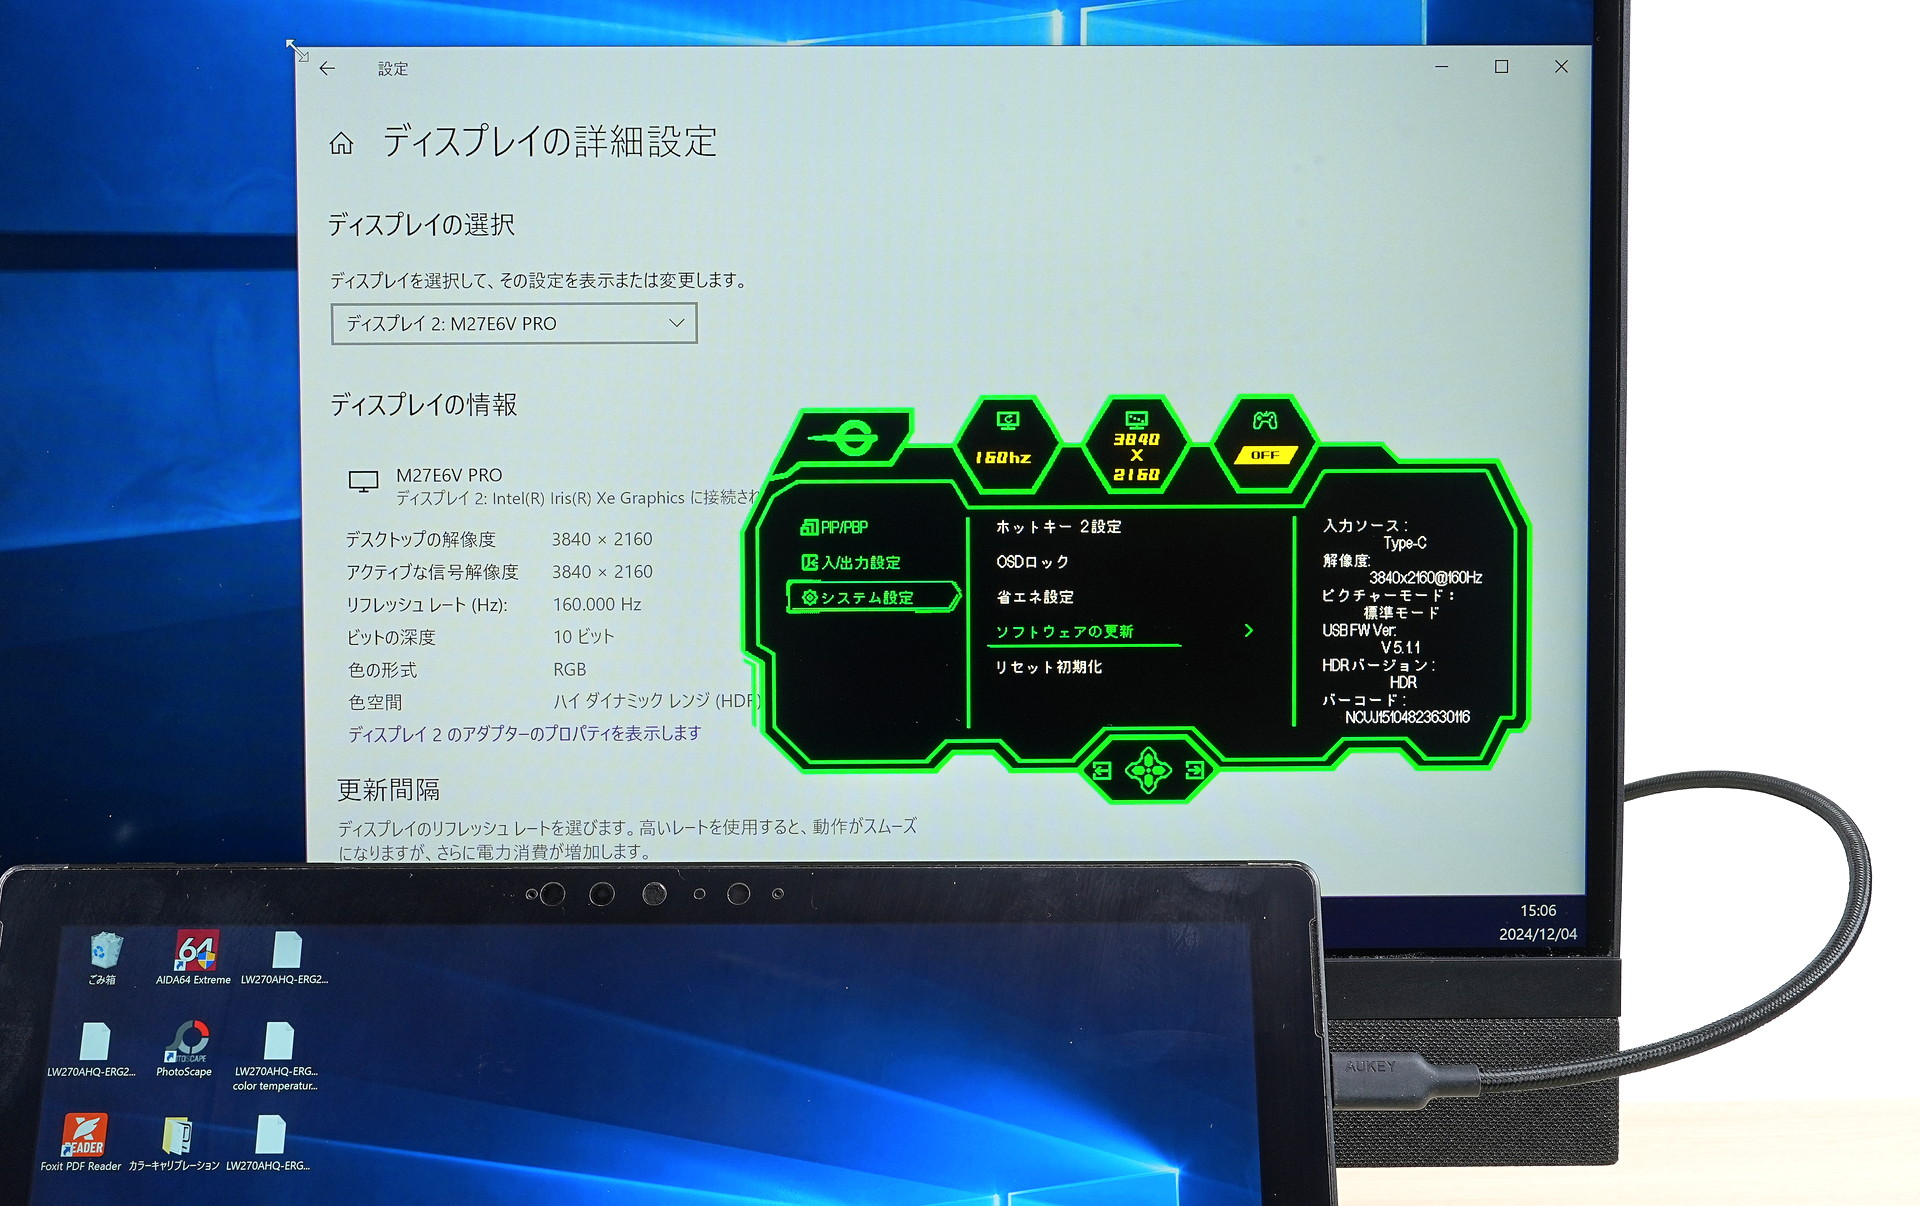
Task: Click the 160.000 Hz refresh rate value
Action: (597, 604)
